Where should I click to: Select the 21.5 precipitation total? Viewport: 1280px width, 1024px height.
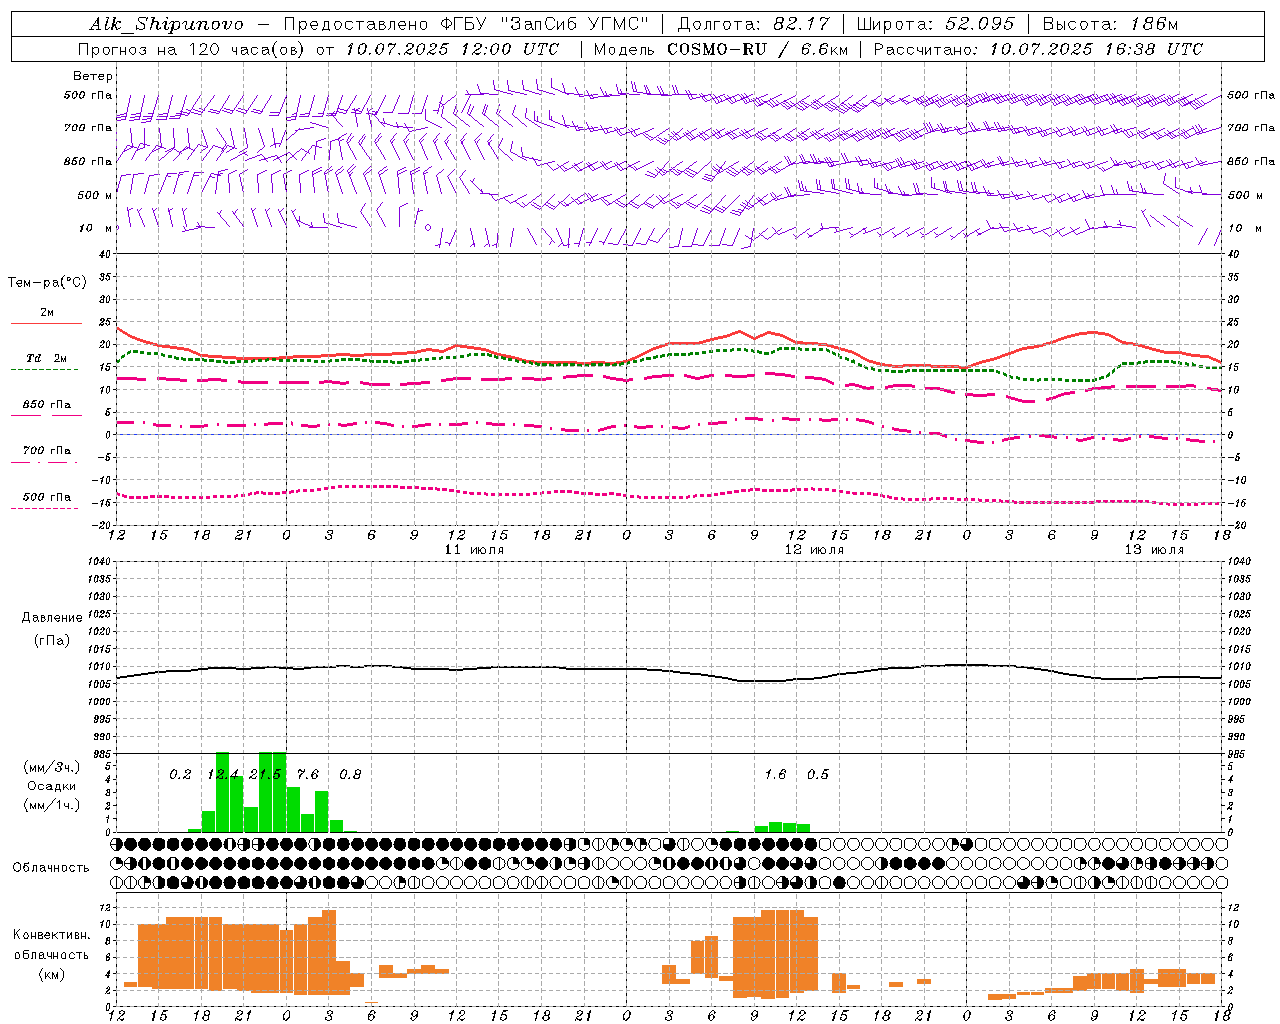265,774
